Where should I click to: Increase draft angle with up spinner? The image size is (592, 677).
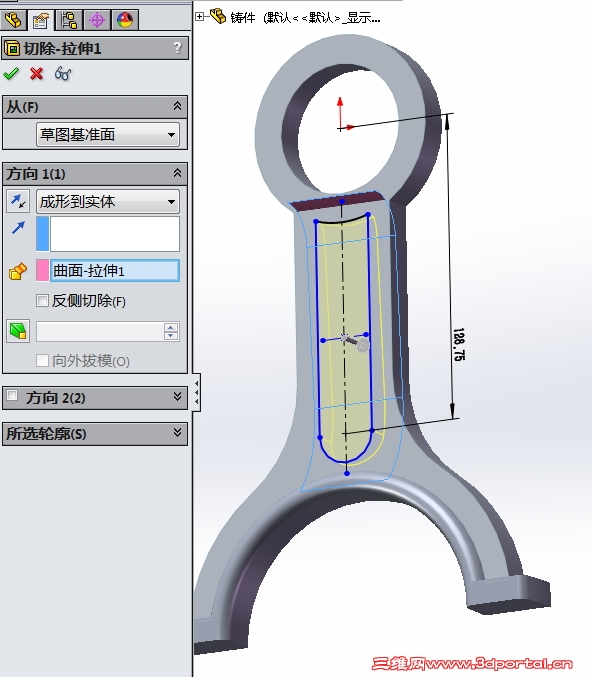pos(171,327)
